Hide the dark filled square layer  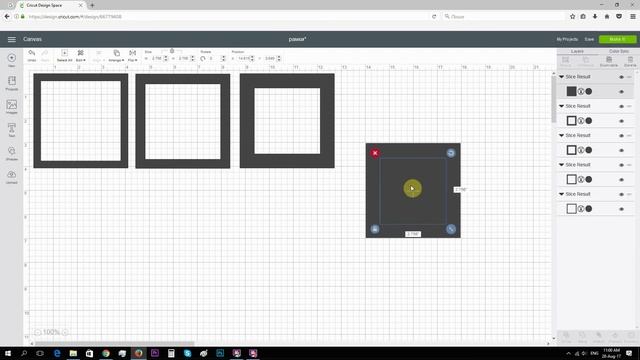621,91
